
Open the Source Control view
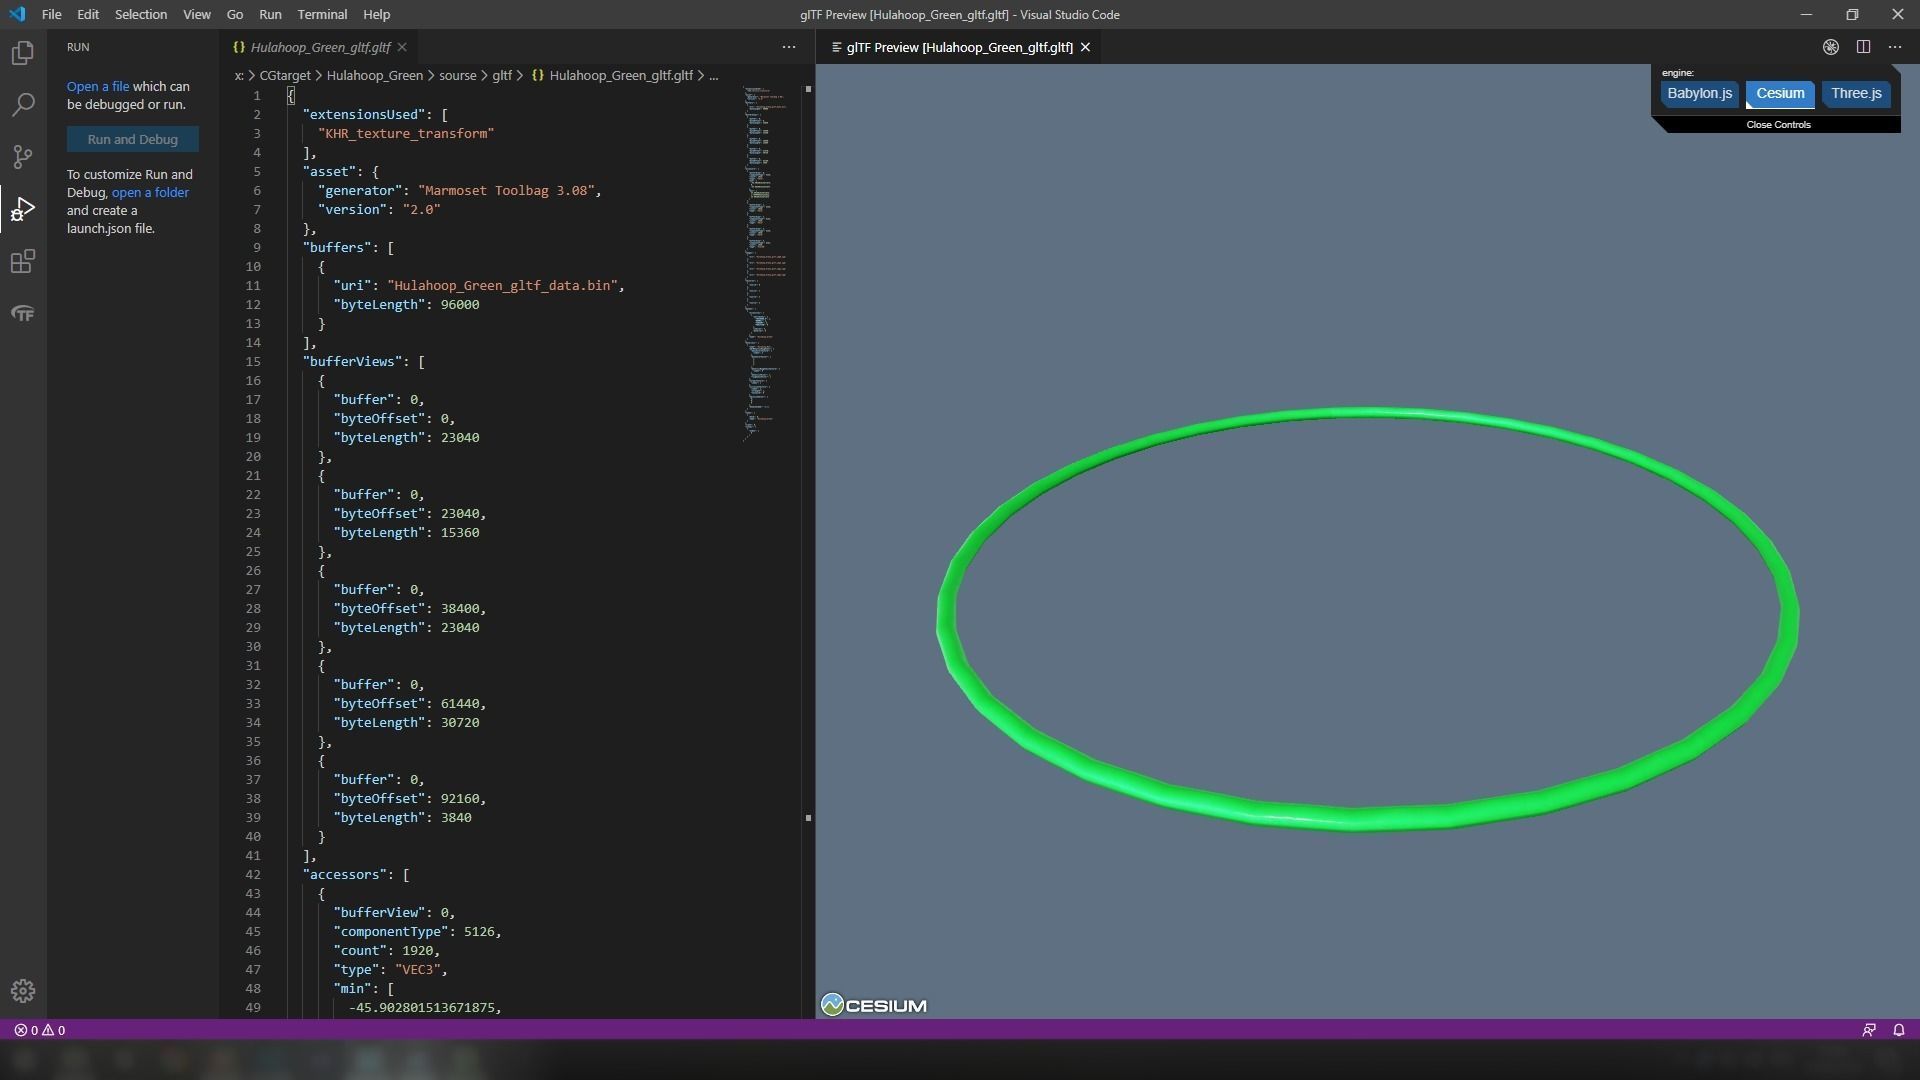[22, 157]
